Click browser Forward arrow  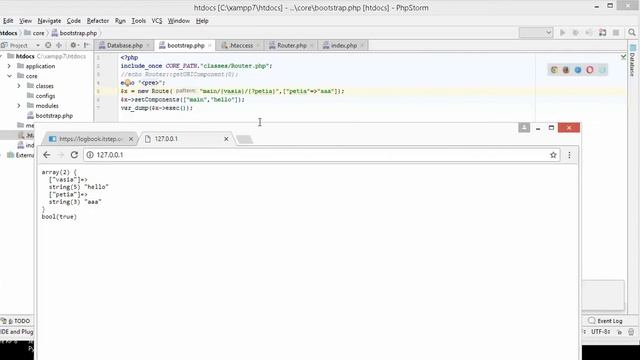click(x=60, y=155)
